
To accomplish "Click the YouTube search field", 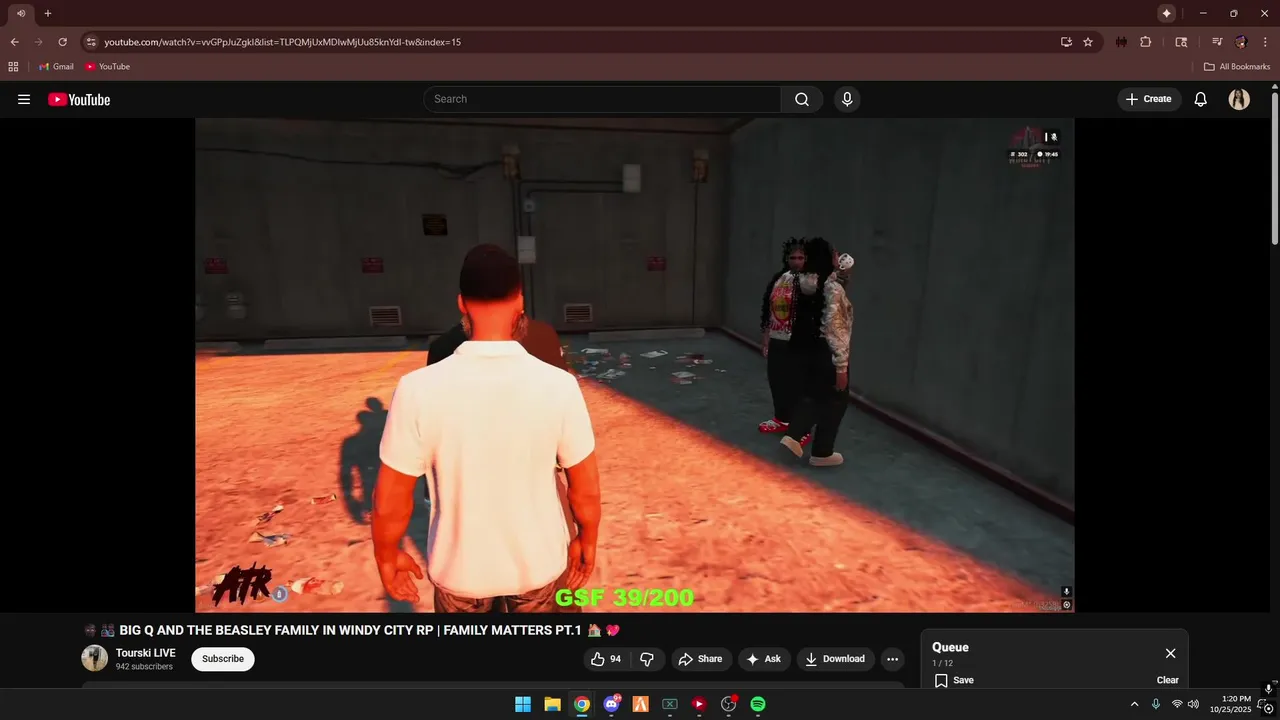I will click(x=602, y=99).
